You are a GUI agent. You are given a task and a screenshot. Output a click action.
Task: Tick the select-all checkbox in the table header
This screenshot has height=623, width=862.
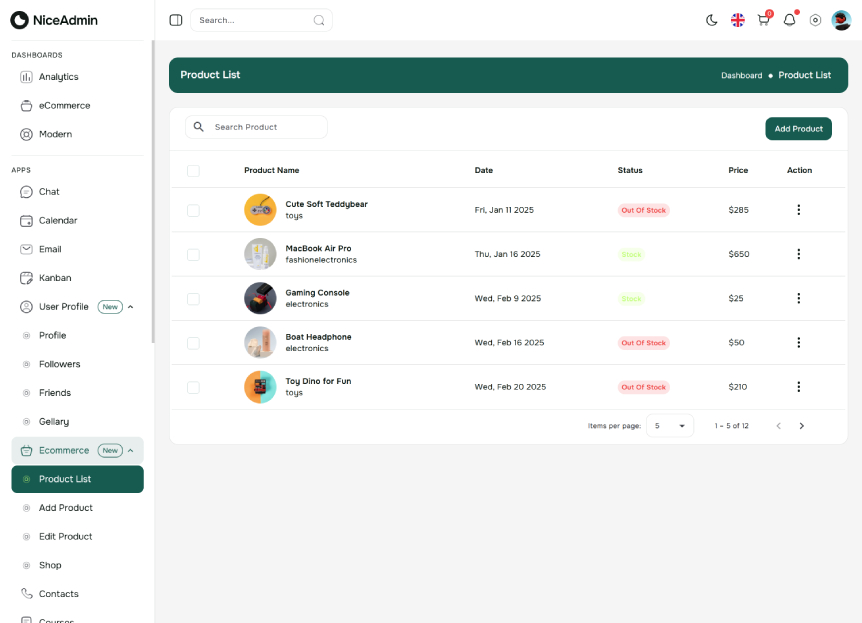(193, 170)
